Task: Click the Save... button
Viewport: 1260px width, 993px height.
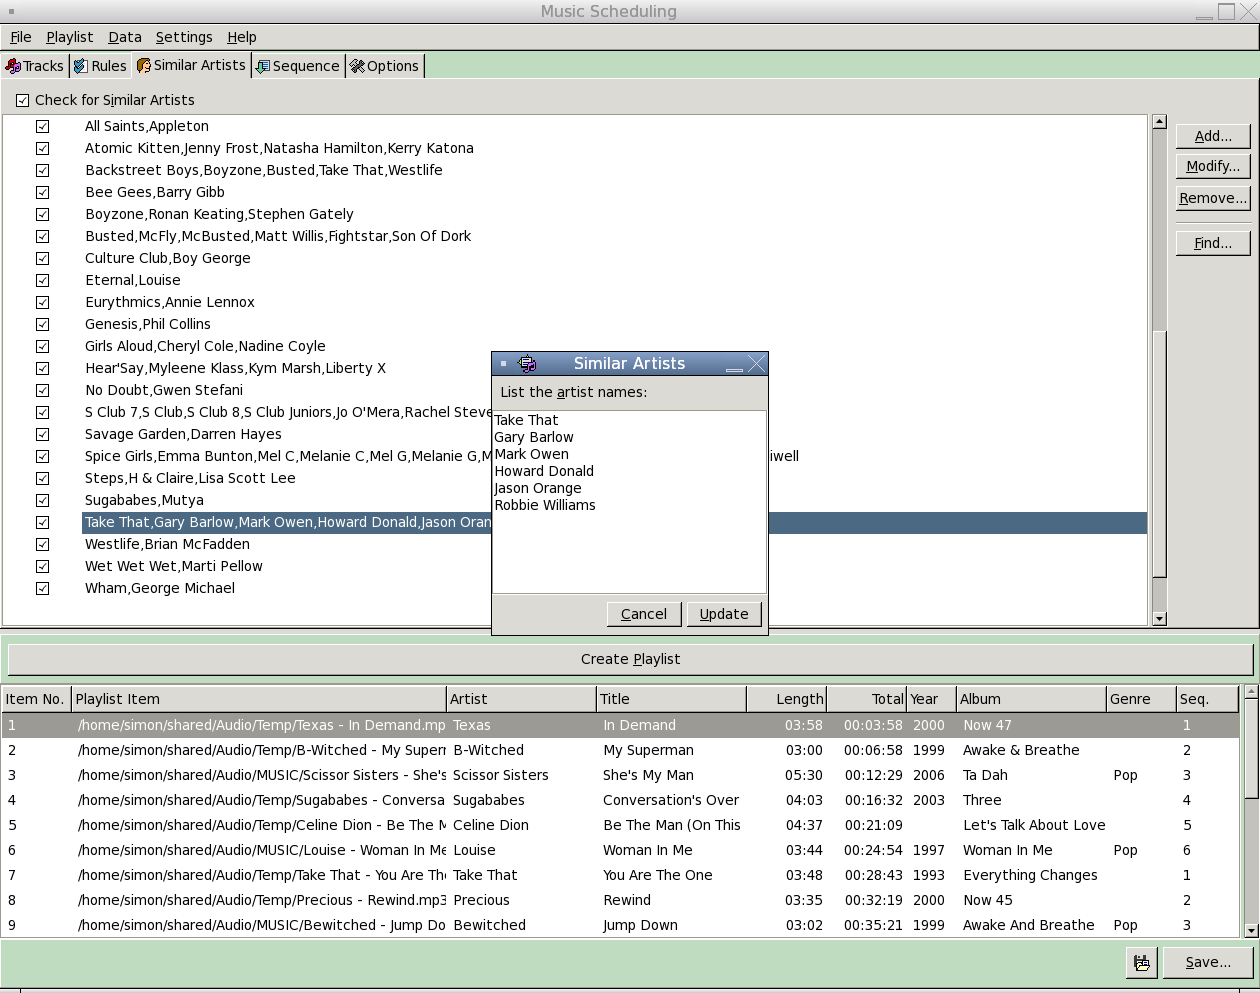Action: click(1208, 962)
